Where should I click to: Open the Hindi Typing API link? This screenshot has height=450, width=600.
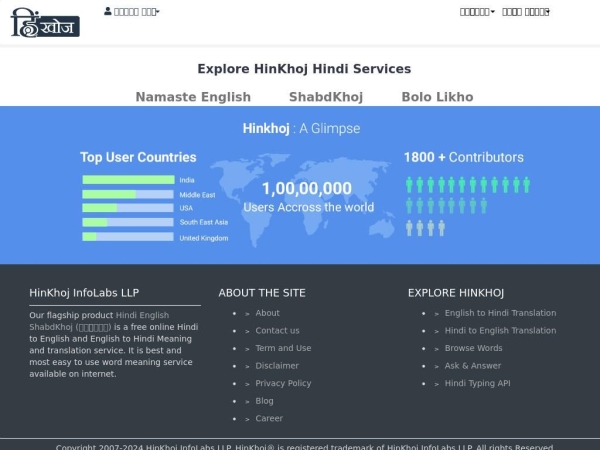477,383
